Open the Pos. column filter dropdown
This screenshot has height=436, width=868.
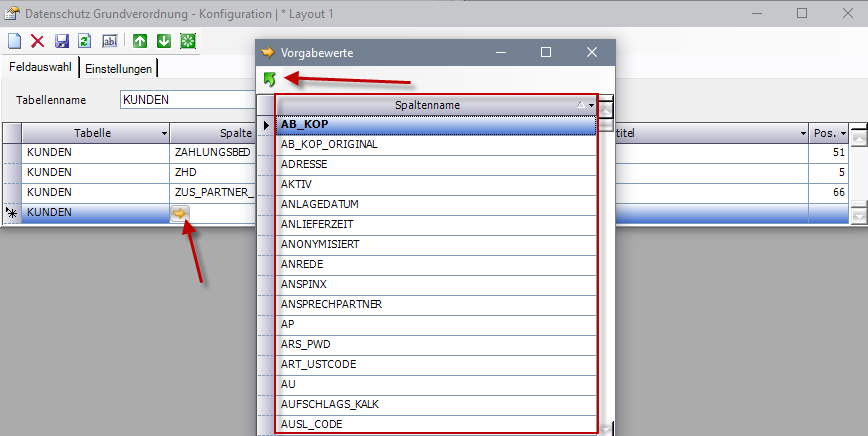[x=843, y=133]
